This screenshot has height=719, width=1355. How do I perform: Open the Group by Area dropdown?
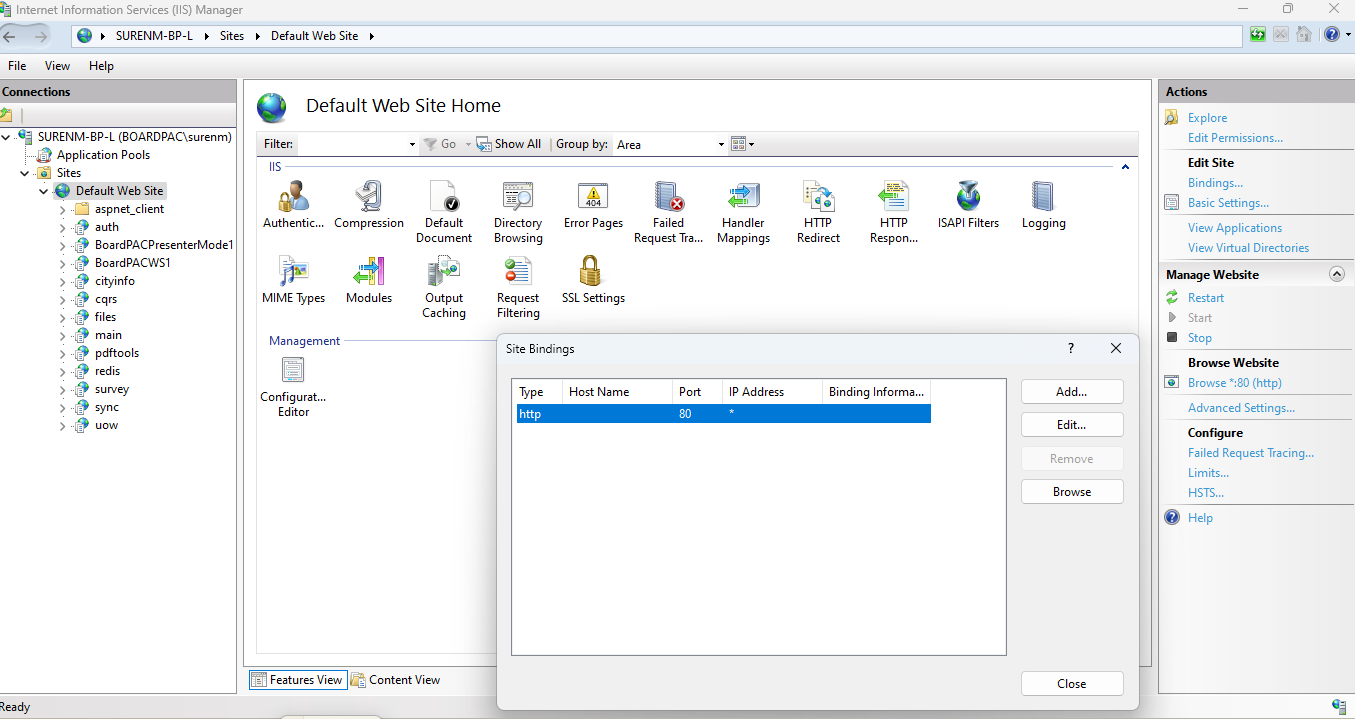670,144
